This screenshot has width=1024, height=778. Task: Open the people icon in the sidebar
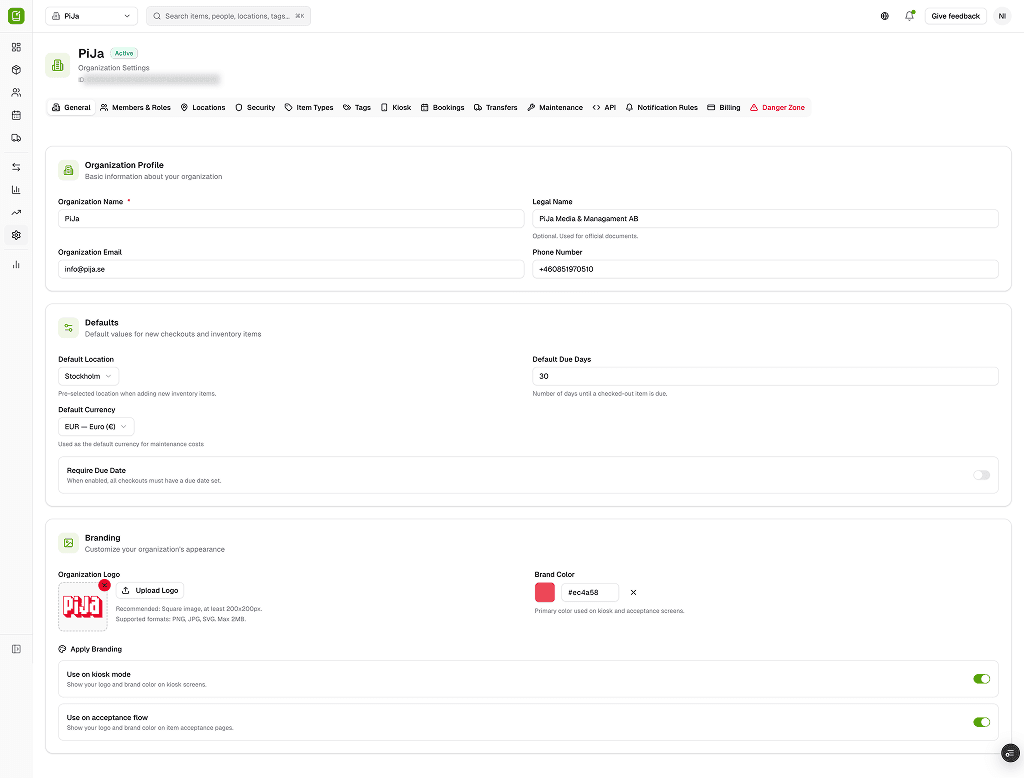click(x=16, y=92)
